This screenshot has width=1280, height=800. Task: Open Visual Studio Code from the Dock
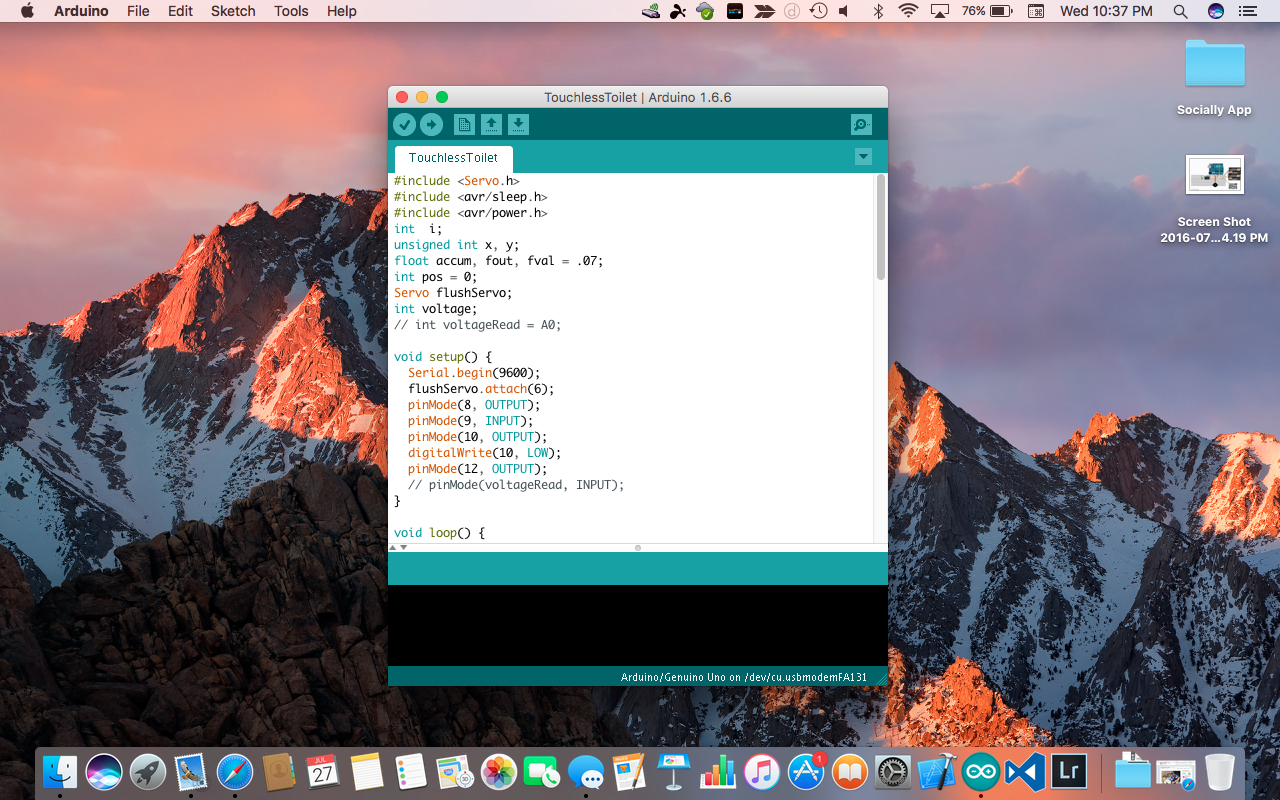click(1025, 771)
